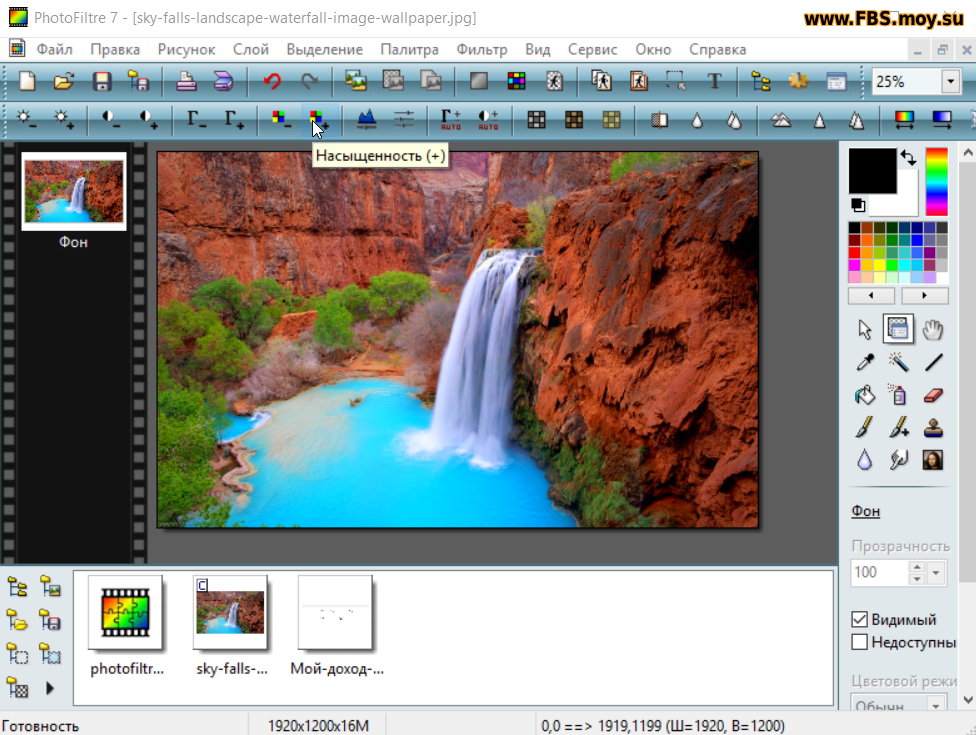Select the Fill paint bucket tool
Screen dimensions: 976x735
click(865, 395)
